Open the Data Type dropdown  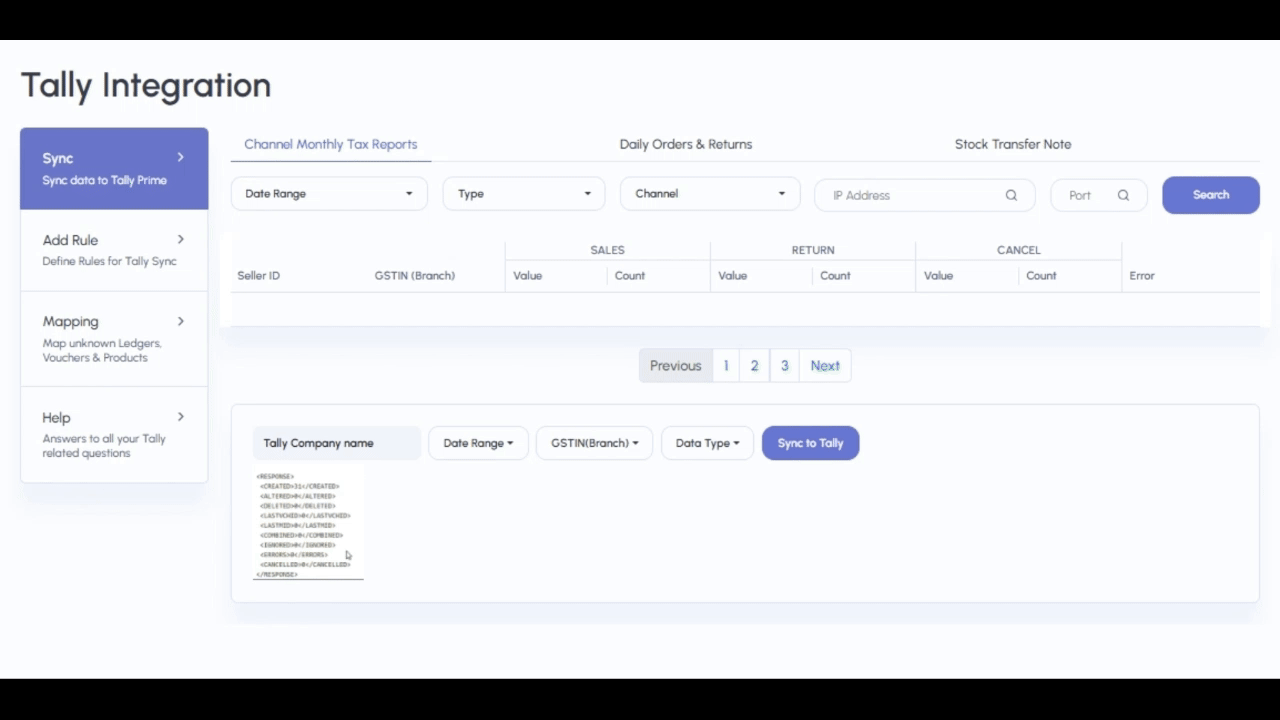(707, 443)
